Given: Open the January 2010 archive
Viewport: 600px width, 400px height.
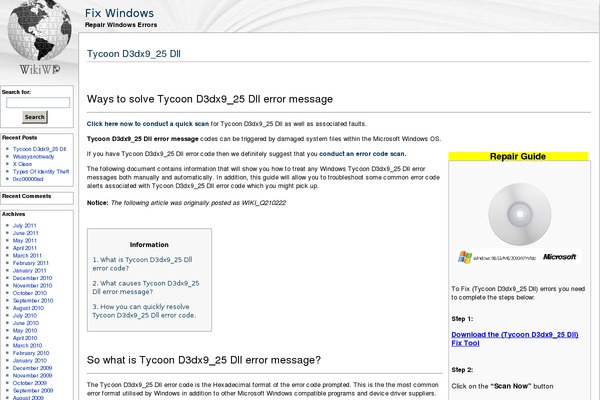Looking at the screenshot, I should [29, 361].
